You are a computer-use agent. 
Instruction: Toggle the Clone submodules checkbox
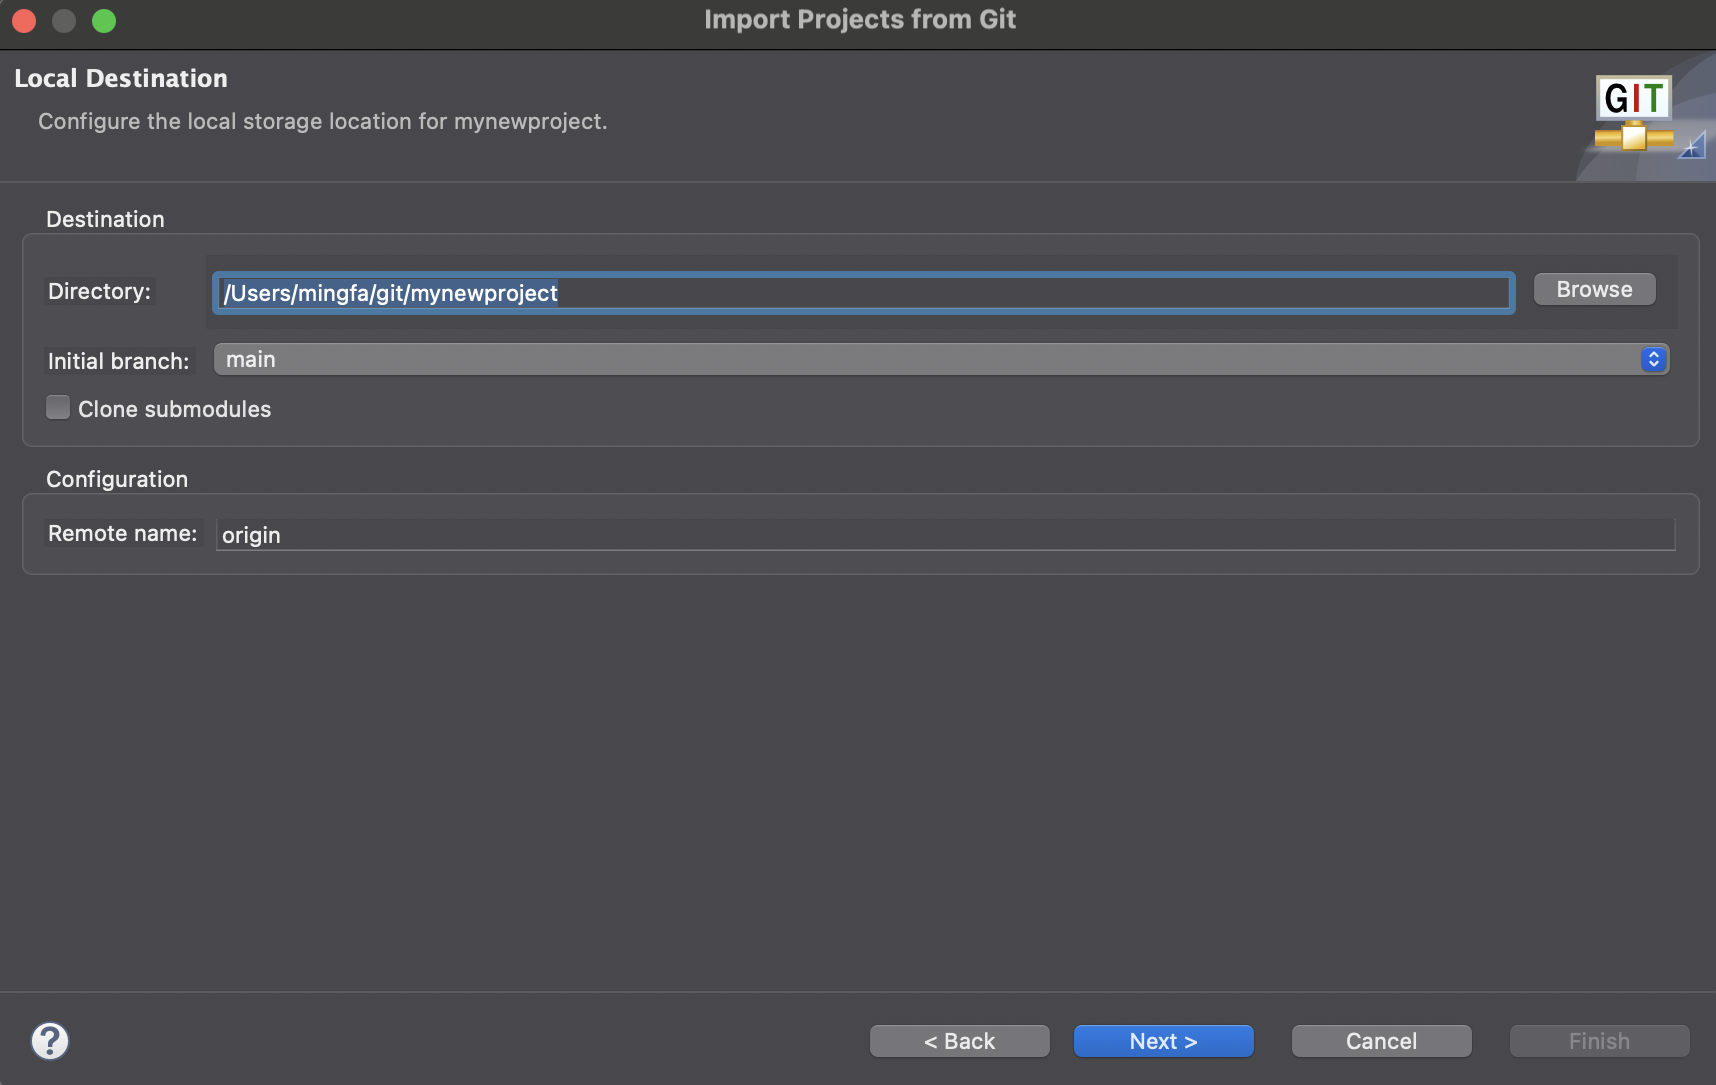point(58,408)
